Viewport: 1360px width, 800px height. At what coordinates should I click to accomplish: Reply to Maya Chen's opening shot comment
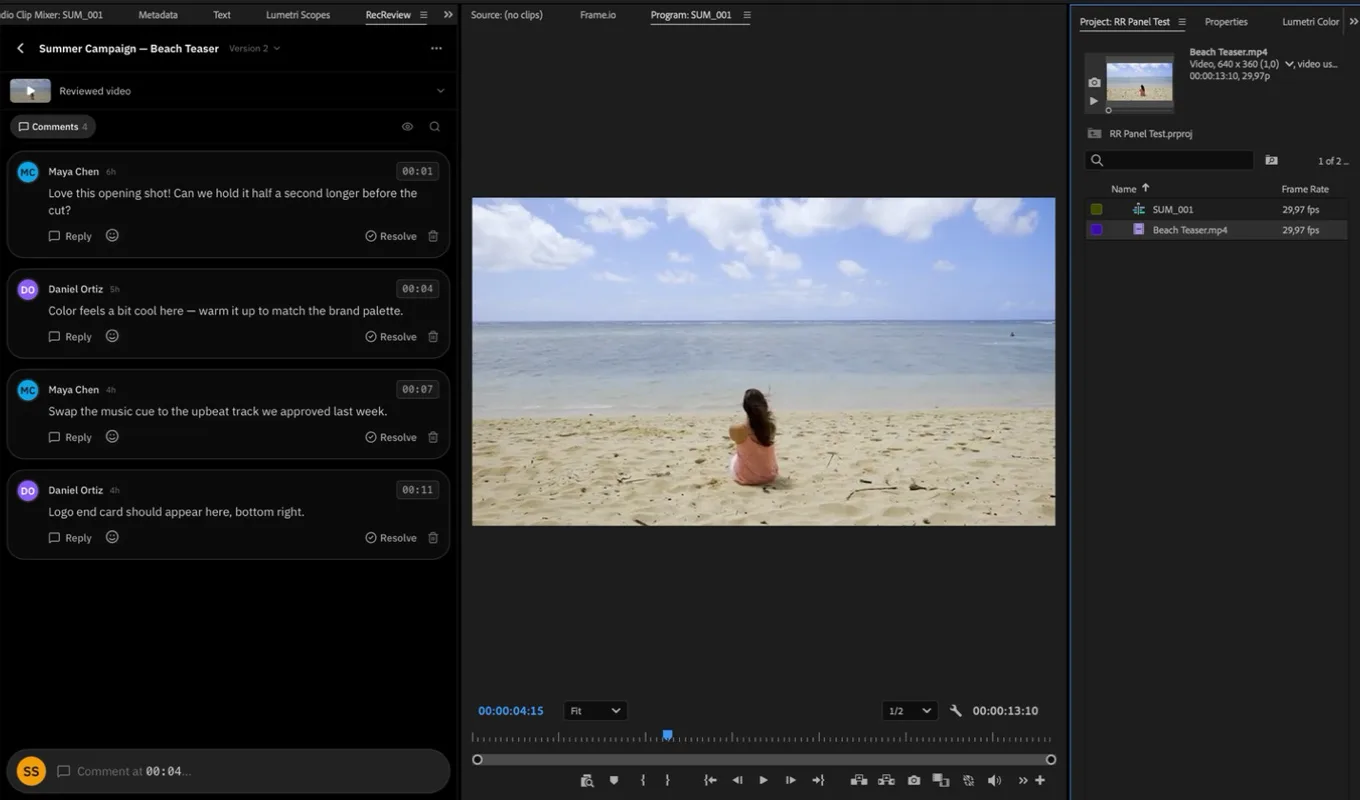pyautogui.click(x=70, y=236)
